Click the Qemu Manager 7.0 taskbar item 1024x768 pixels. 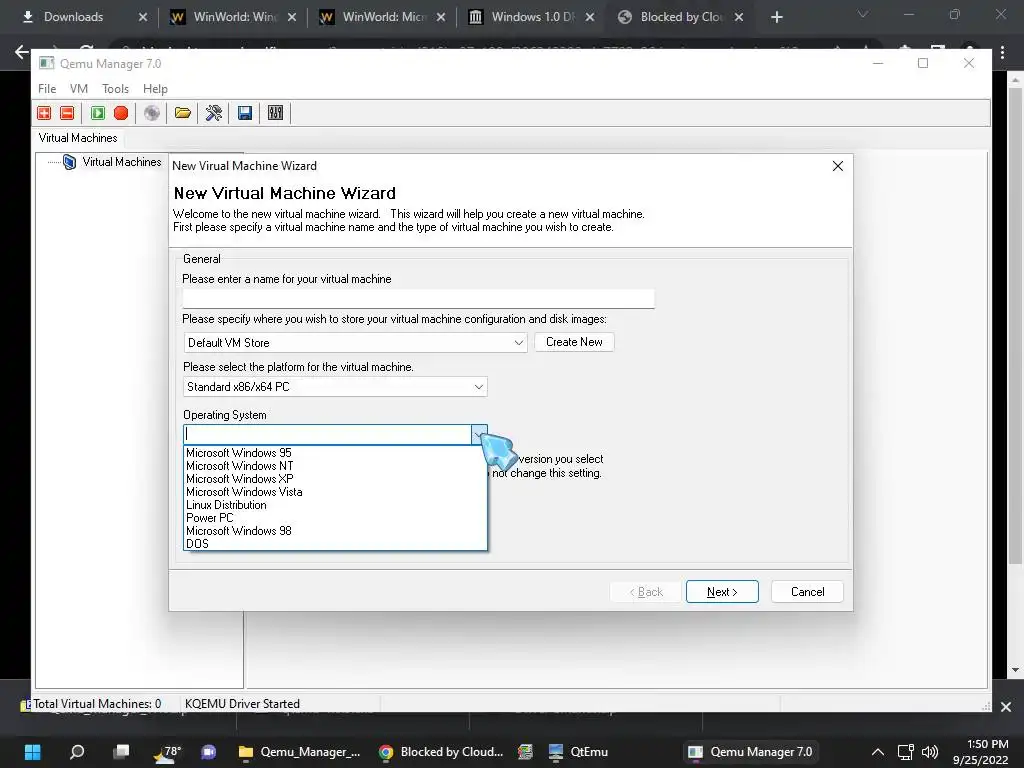pos(750,752)
